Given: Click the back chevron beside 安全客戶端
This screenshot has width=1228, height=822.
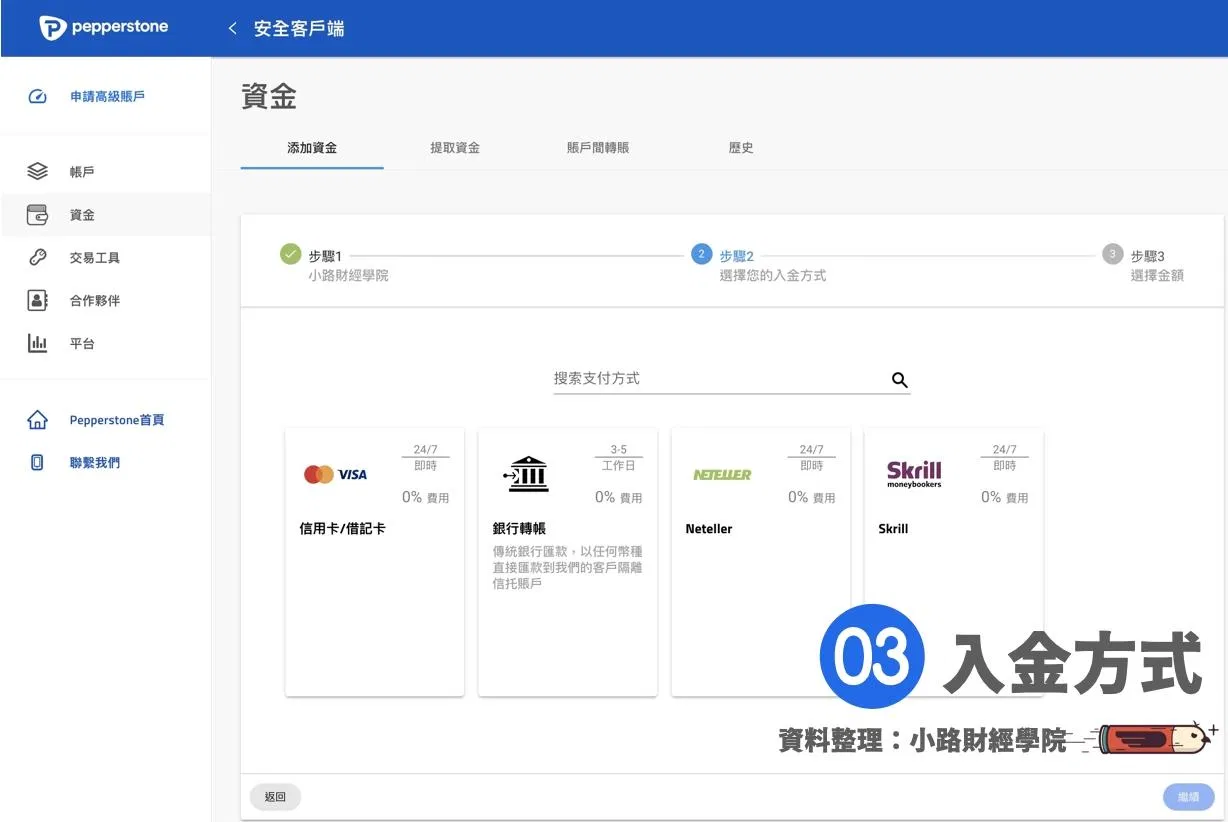Looking at the screenshot, I should click(x=233, y=28).
